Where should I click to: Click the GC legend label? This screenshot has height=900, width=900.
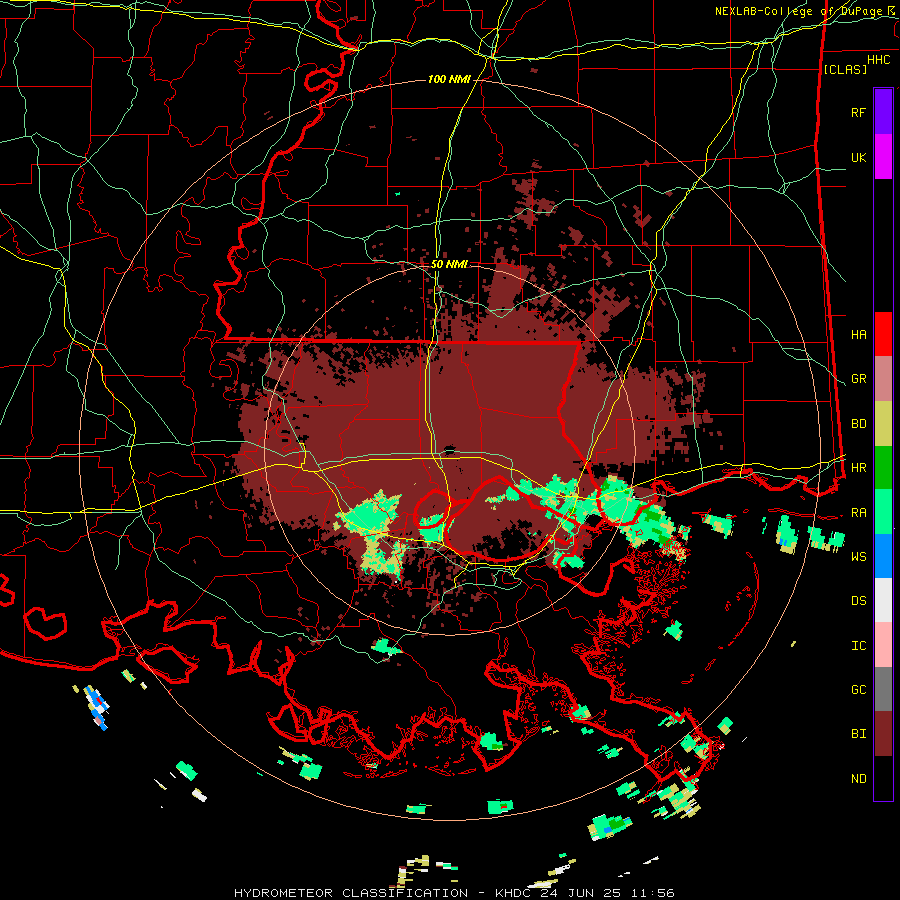(858, 690)
